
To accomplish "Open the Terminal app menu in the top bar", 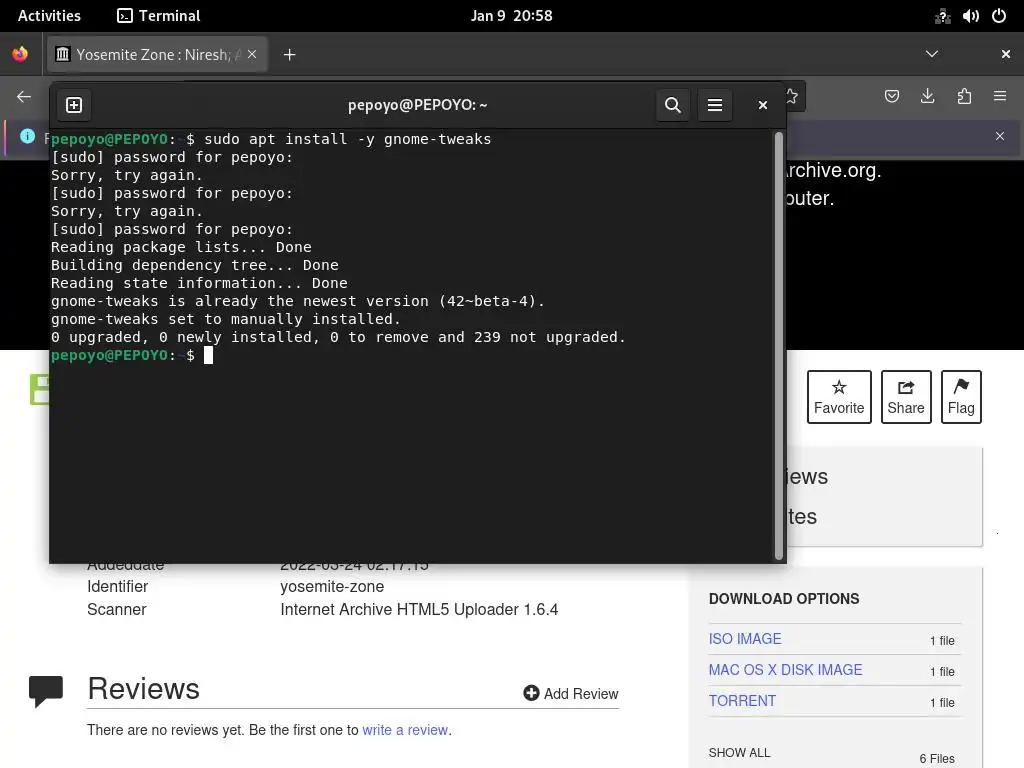I will tap(159, 16).
